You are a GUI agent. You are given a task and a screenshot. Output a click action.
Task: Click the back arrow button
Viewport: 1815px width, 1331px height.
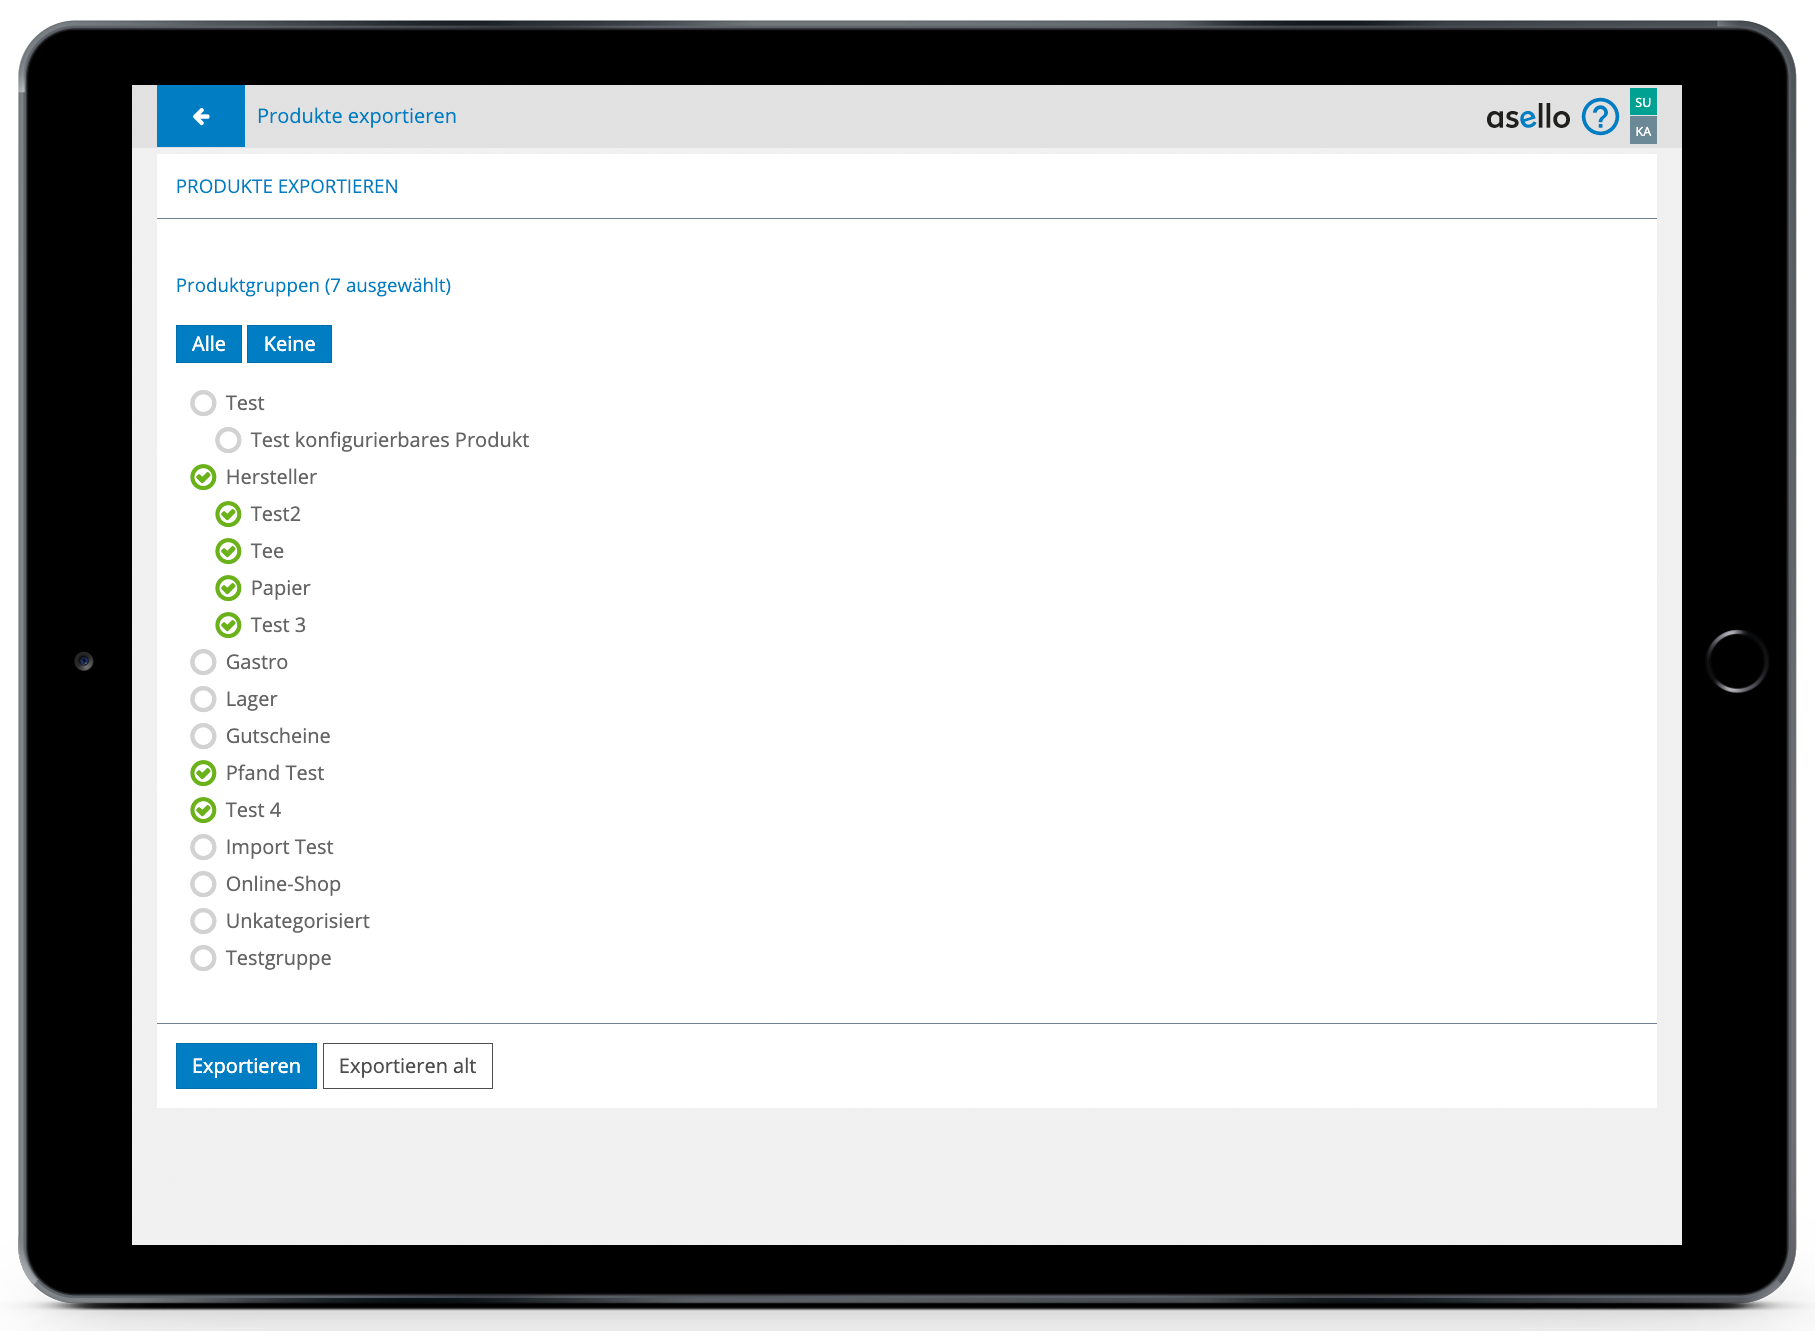[x=201, y=116]
